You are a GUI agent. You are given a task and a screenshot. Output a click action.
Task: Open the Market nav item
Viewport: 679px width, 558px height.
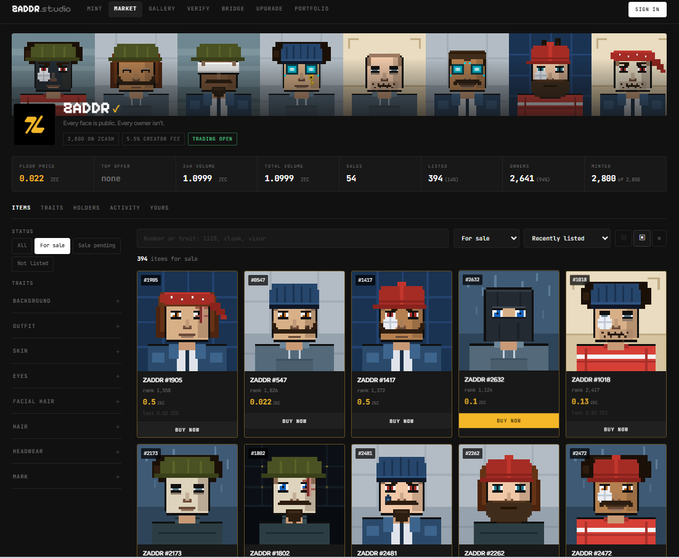[x=125, y=9]
